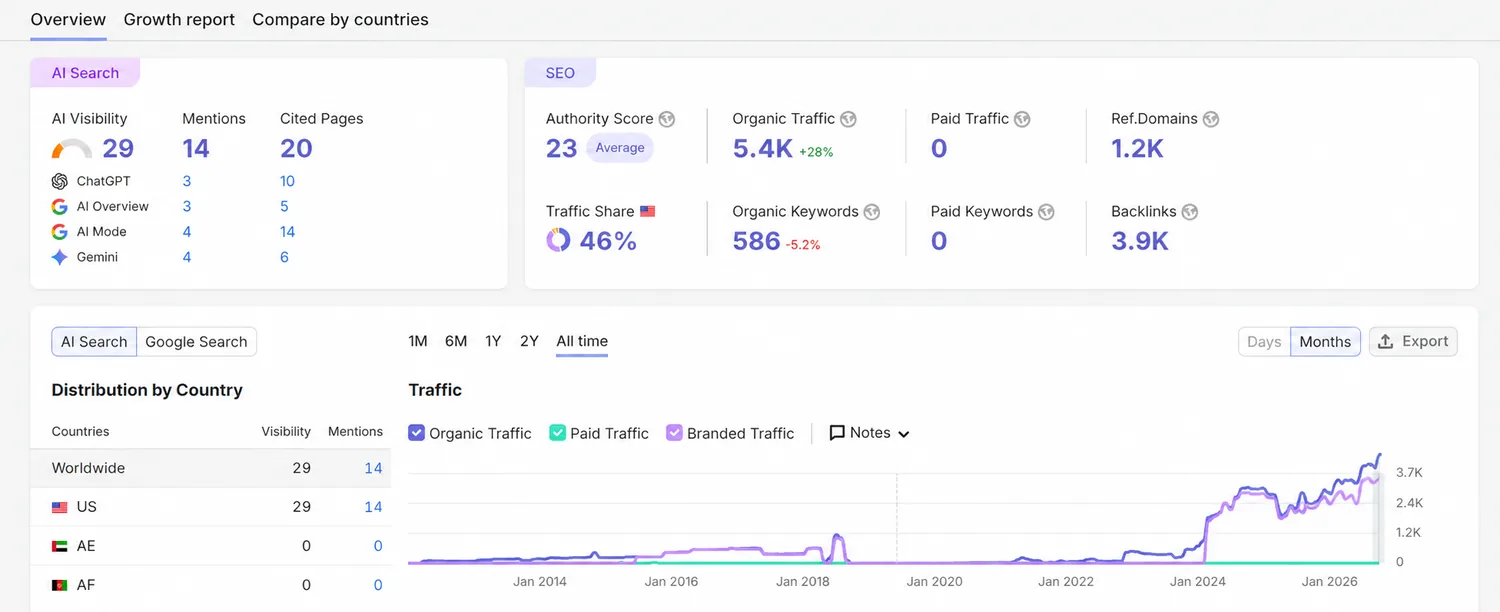Click the Export button
Image resolution: width=1500 pixels, height=612 pixels.
point(1413,342)
